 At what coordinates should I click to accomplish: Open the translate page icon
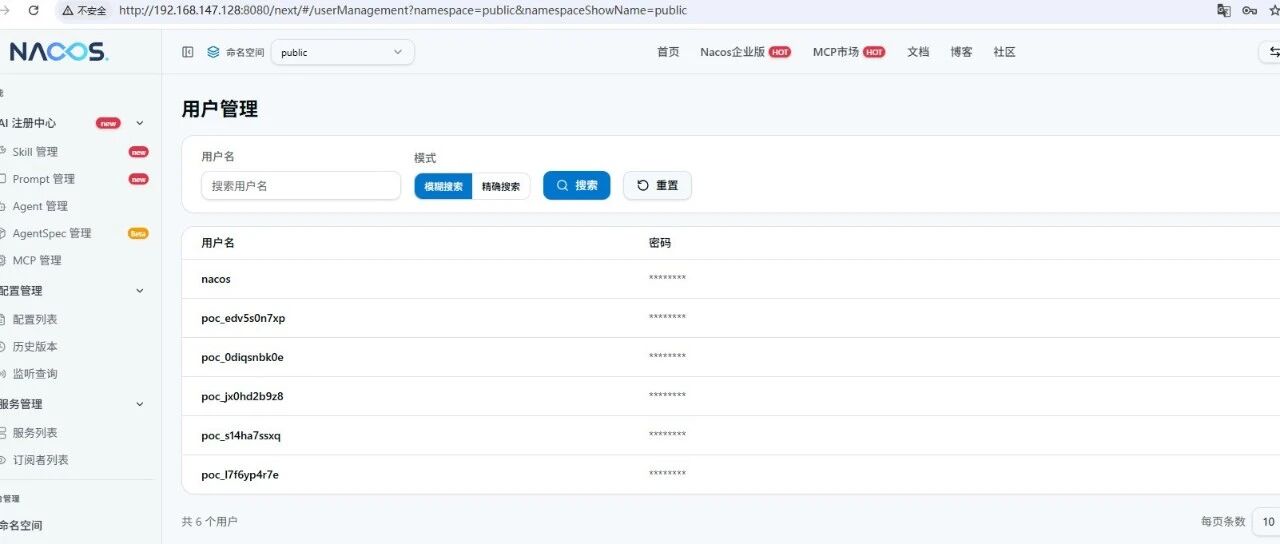pyautogui.click(x=1223, y=10)
